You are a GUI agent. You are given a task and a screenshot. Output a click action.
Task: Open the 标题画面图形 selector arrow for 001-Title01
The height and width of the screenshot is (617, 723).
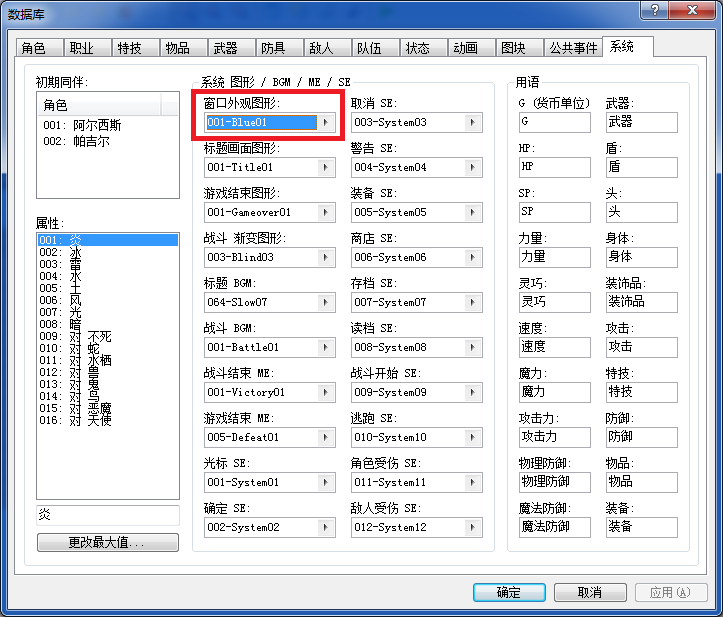pyautogui.click(x=326, y=167)
